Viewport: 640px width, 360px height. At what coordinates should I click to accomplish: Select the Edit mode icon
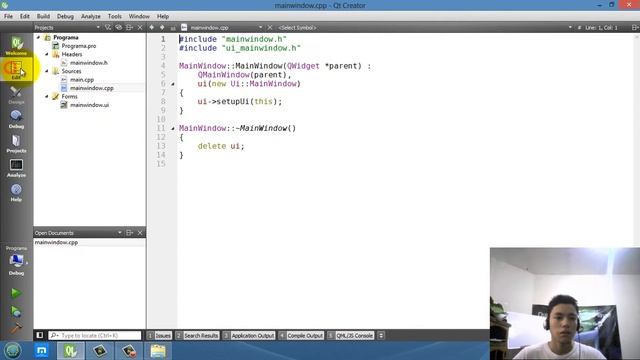(16, 69)
